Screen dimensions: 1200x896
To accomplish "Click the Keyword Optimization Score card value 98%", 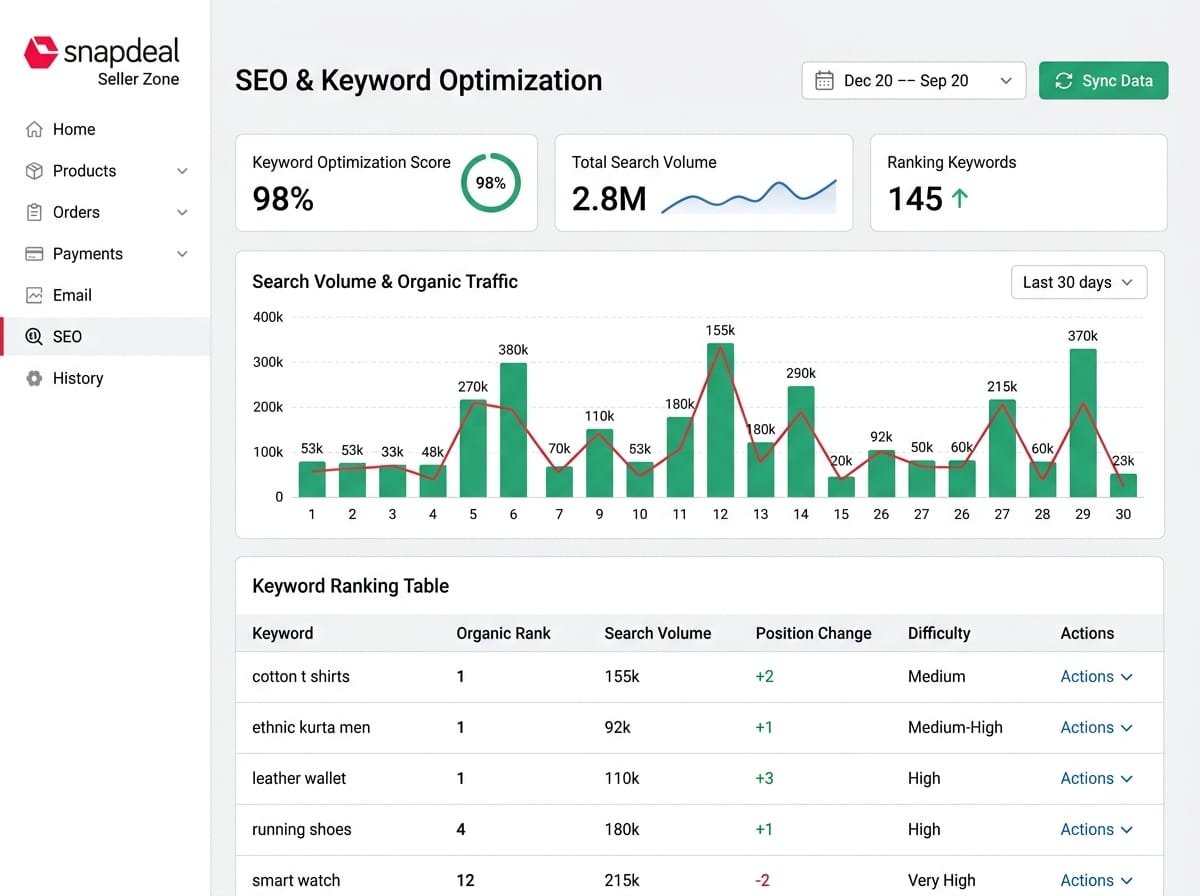I will pyautogui.click(x=283, y=199).
